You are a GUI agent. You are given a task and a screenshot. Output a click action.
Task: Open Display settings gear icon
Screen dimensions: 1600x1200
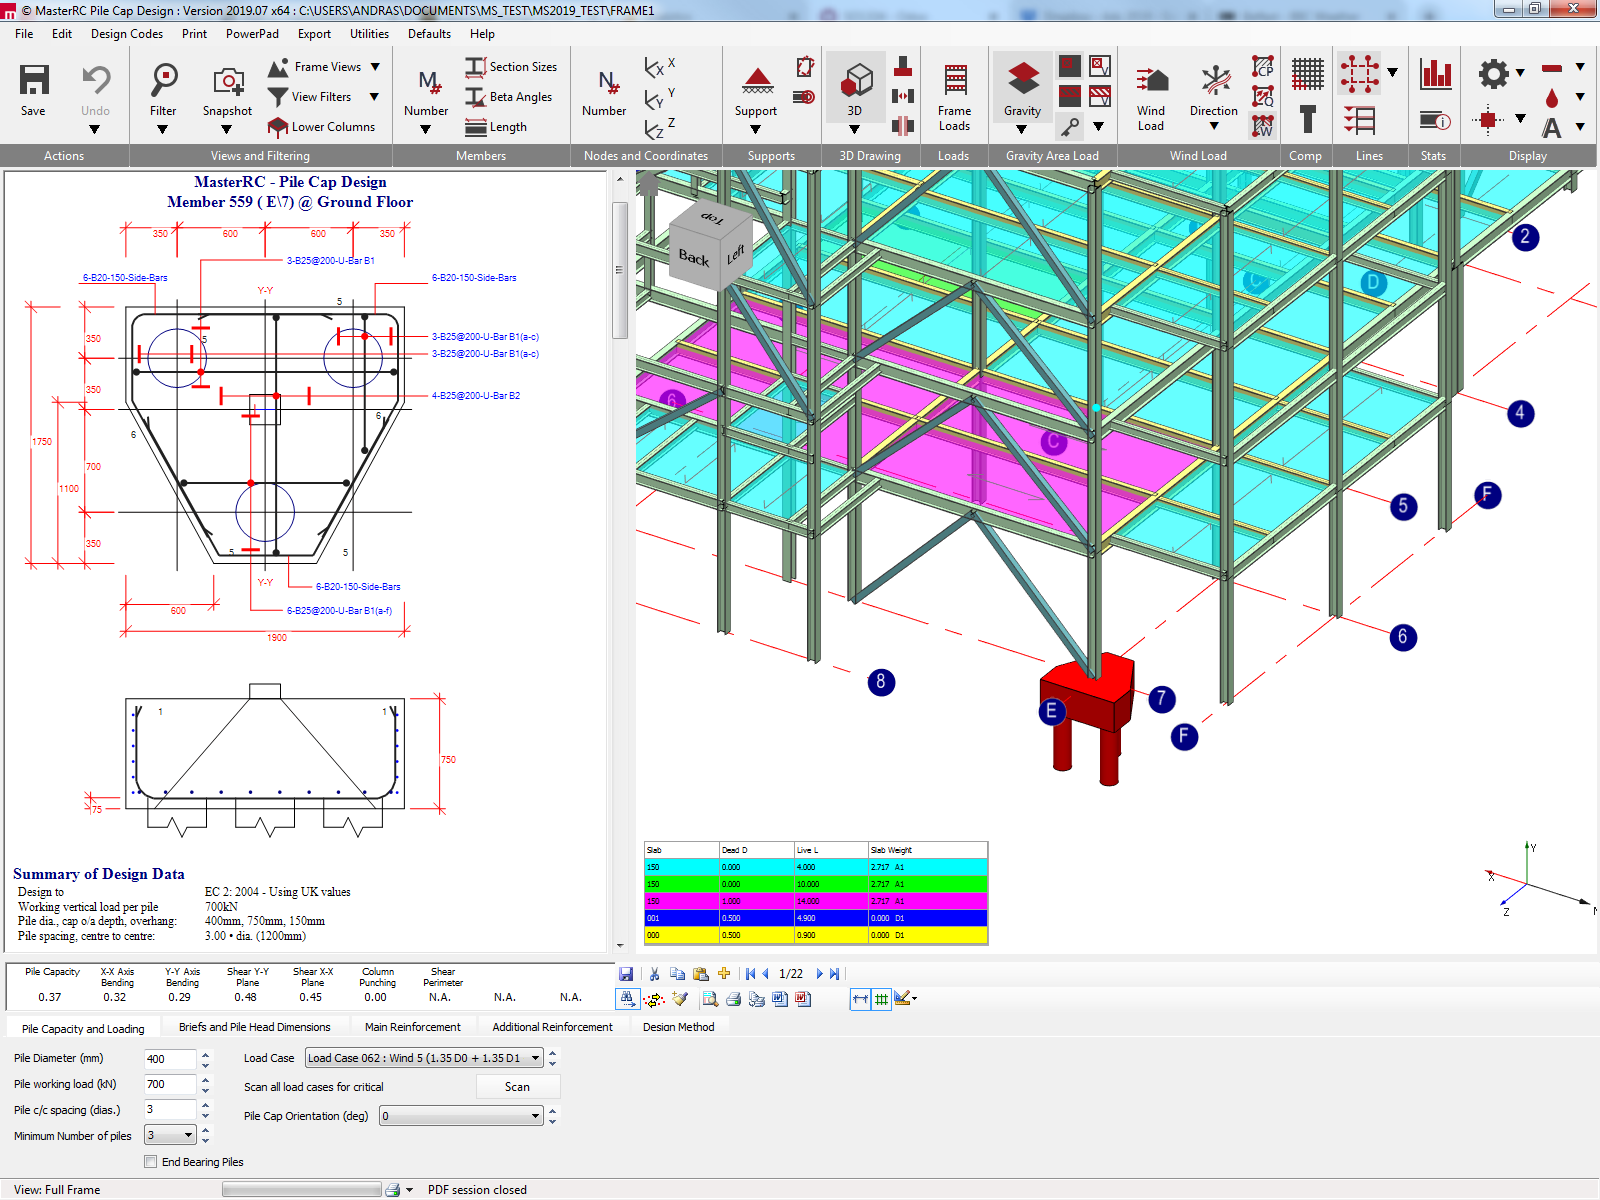click(x=1493, y=73)
